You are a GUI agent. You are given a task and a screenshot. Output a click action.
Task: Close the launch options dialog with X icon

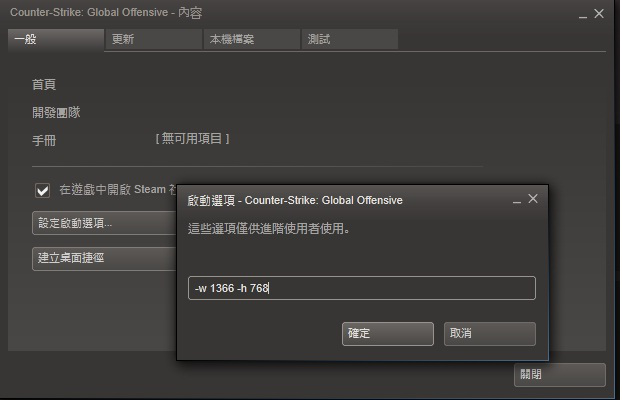pos(533,199)
